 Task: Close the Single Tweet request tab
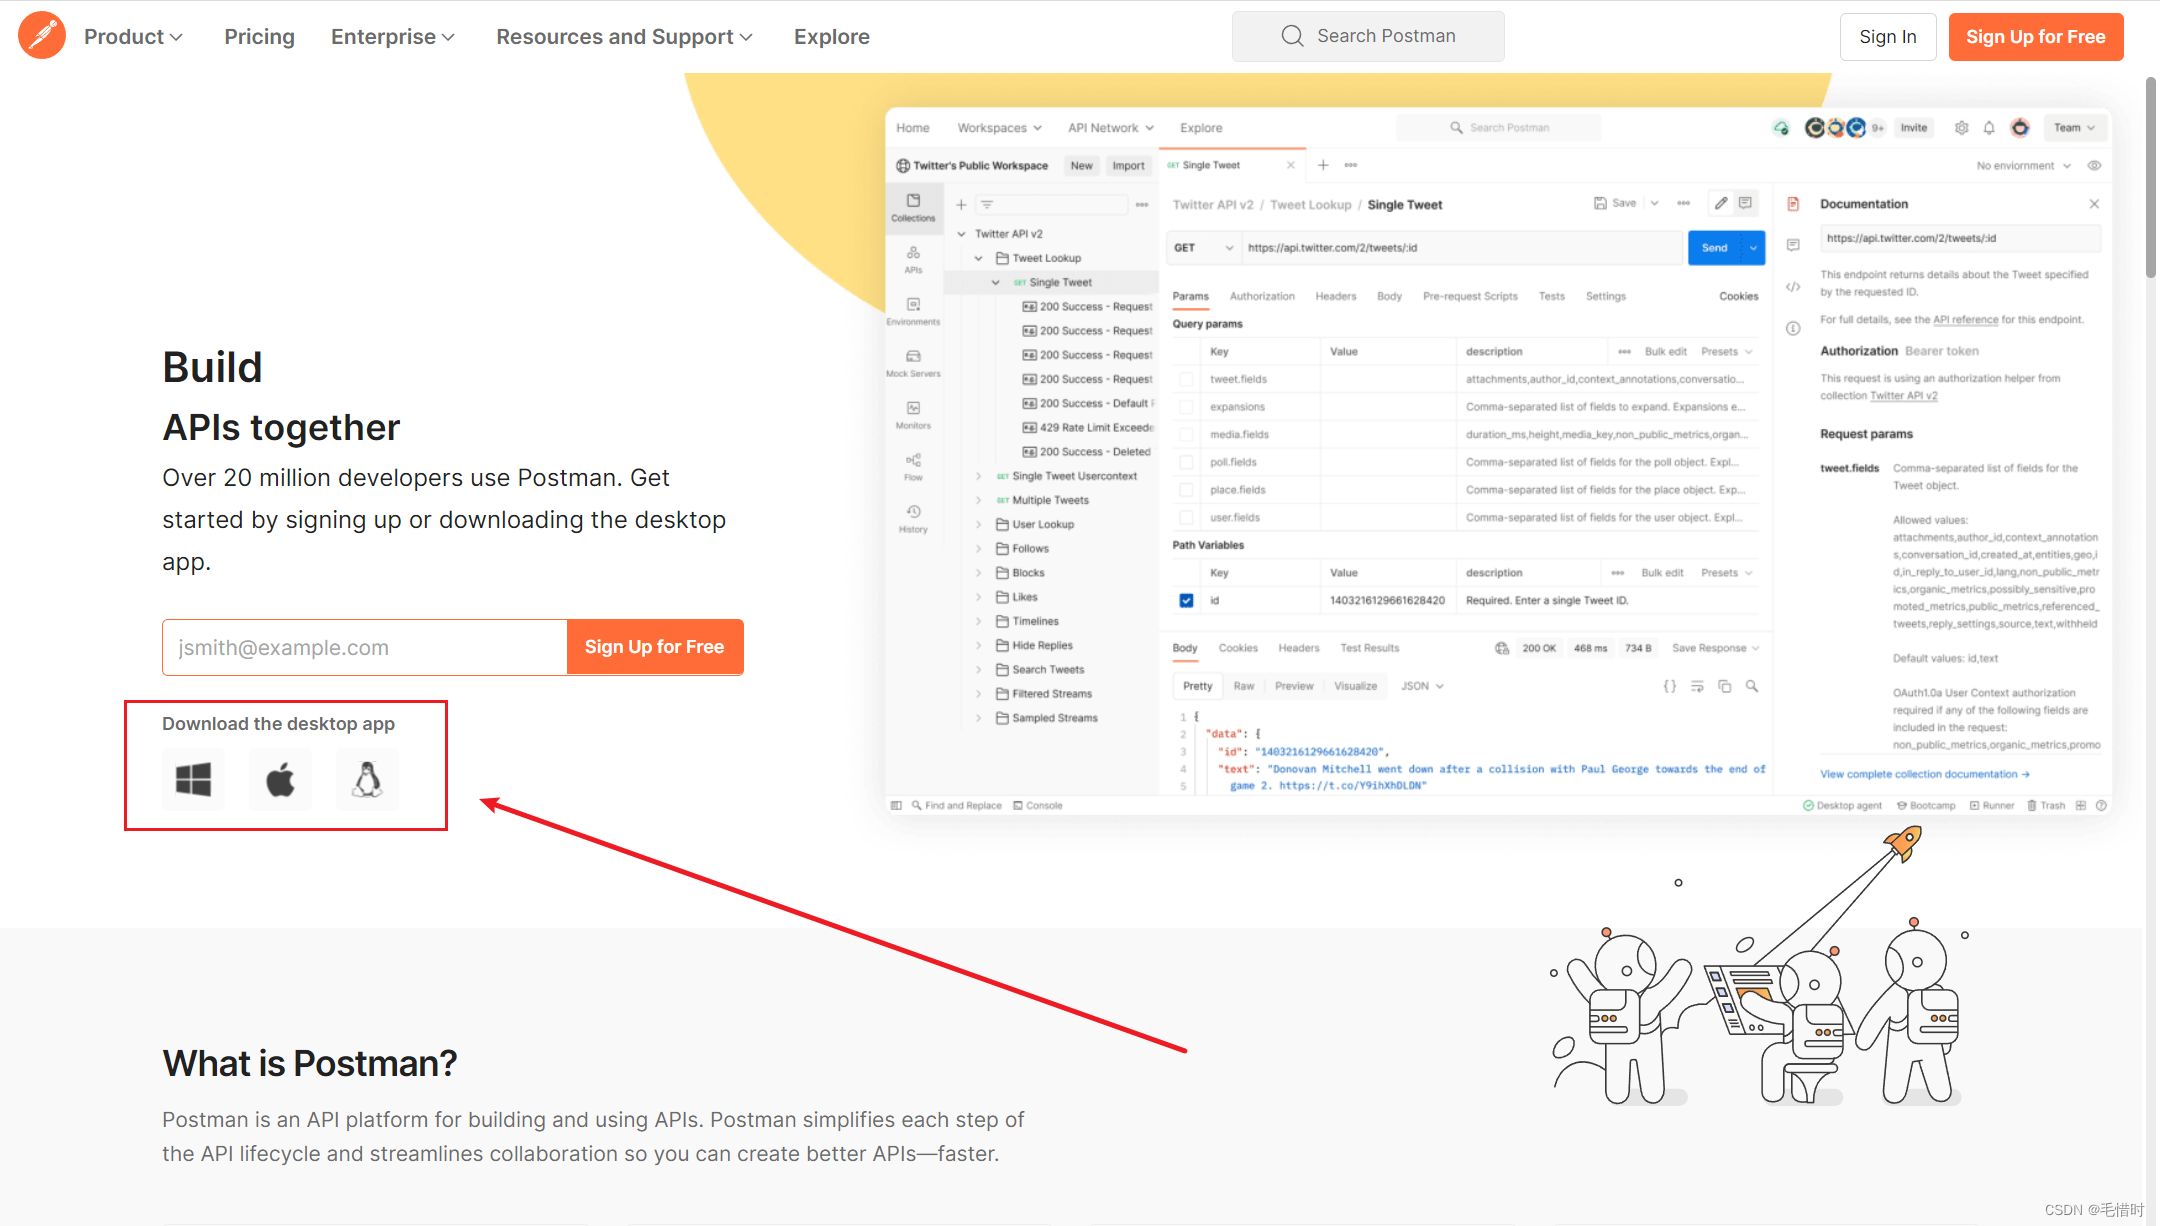pyautogui.click(x=1290, y=165)
